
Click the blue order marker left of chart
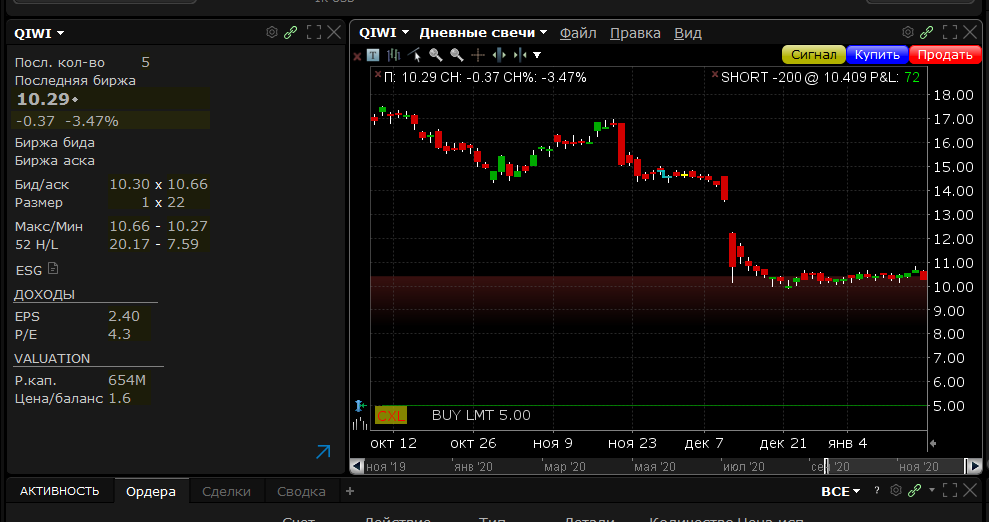tap(360, 405)
